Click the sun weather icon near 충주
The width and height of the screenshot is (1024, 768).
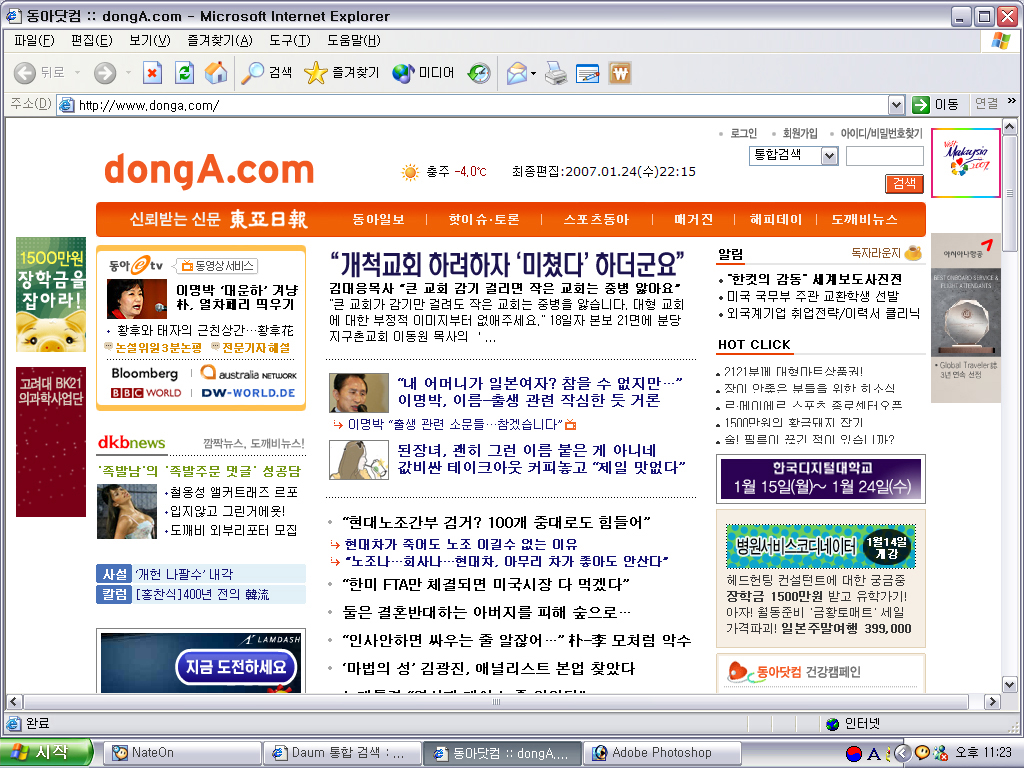(410, 172)
